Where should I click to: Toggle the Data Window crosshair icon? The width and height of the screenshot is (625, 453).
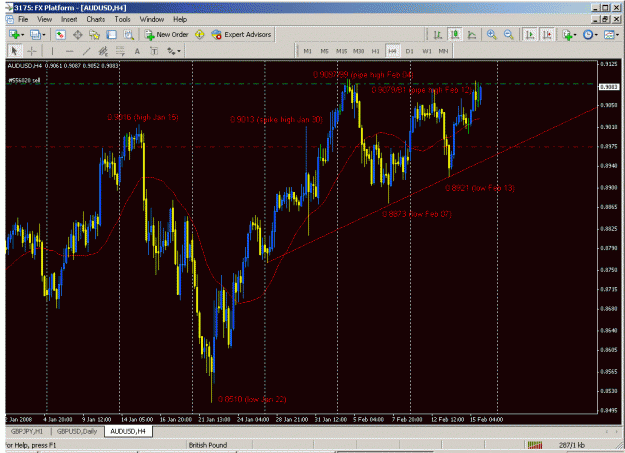coord(77,35)
